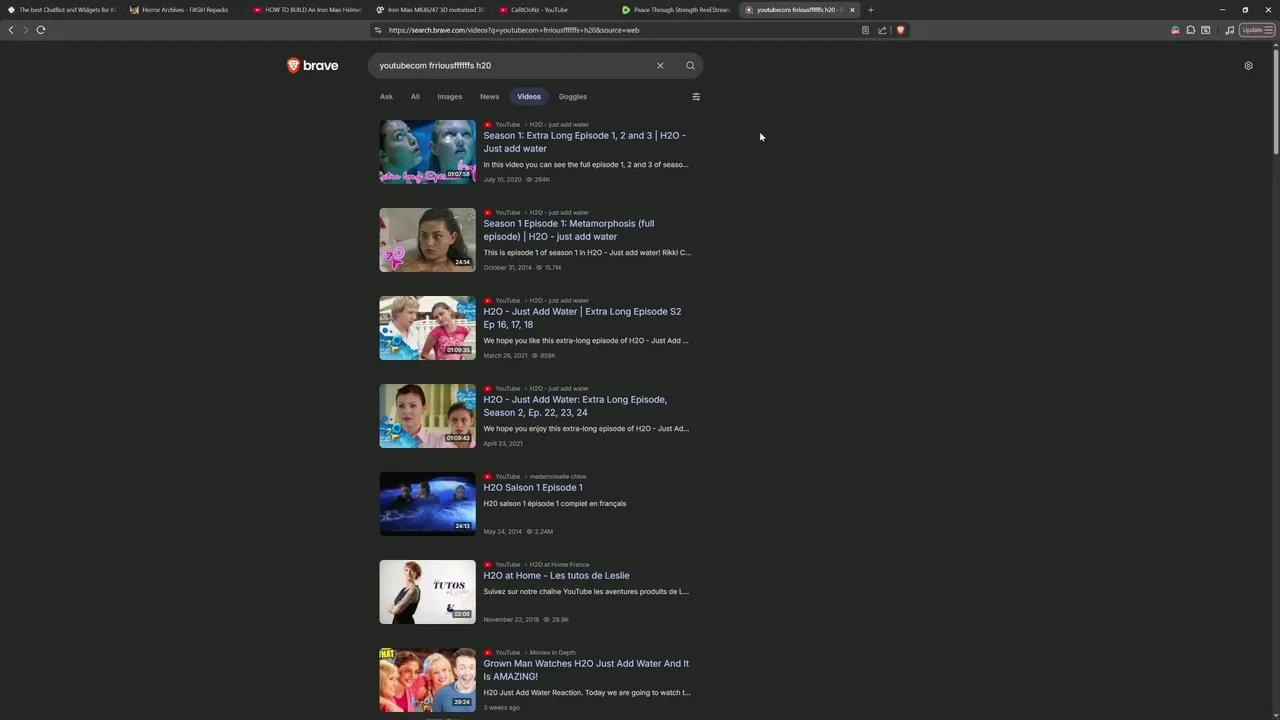
Task: Click thumbnail of Metamorphosis episode video
Action: [427, 240]
